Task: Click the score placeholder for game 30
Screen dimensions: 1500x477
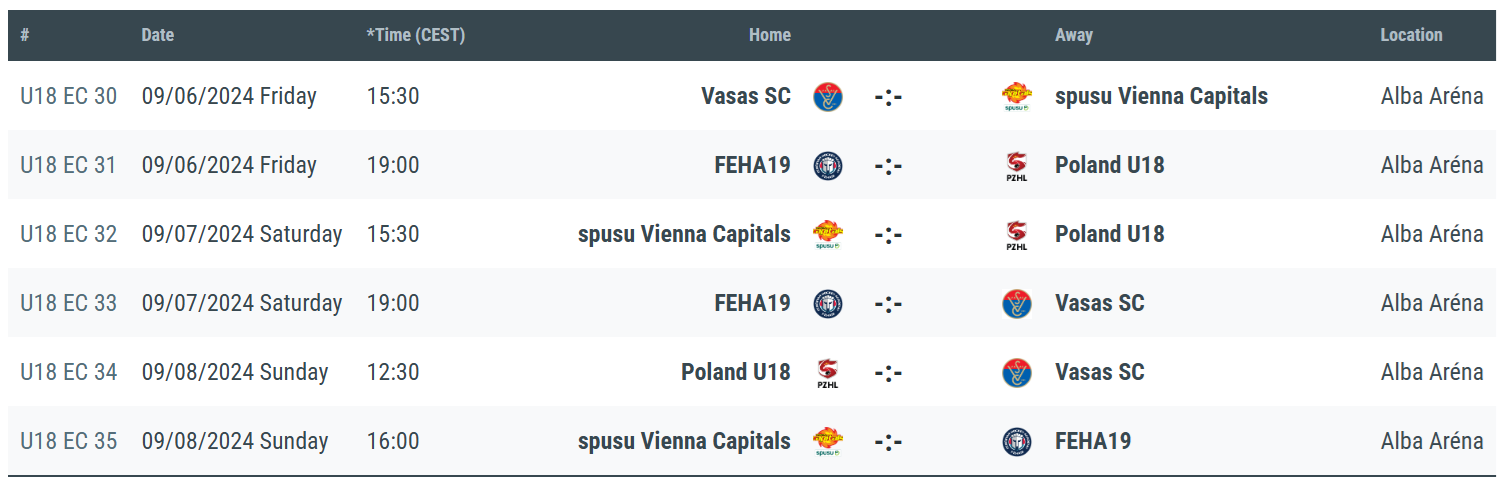Action: point(888,97)
